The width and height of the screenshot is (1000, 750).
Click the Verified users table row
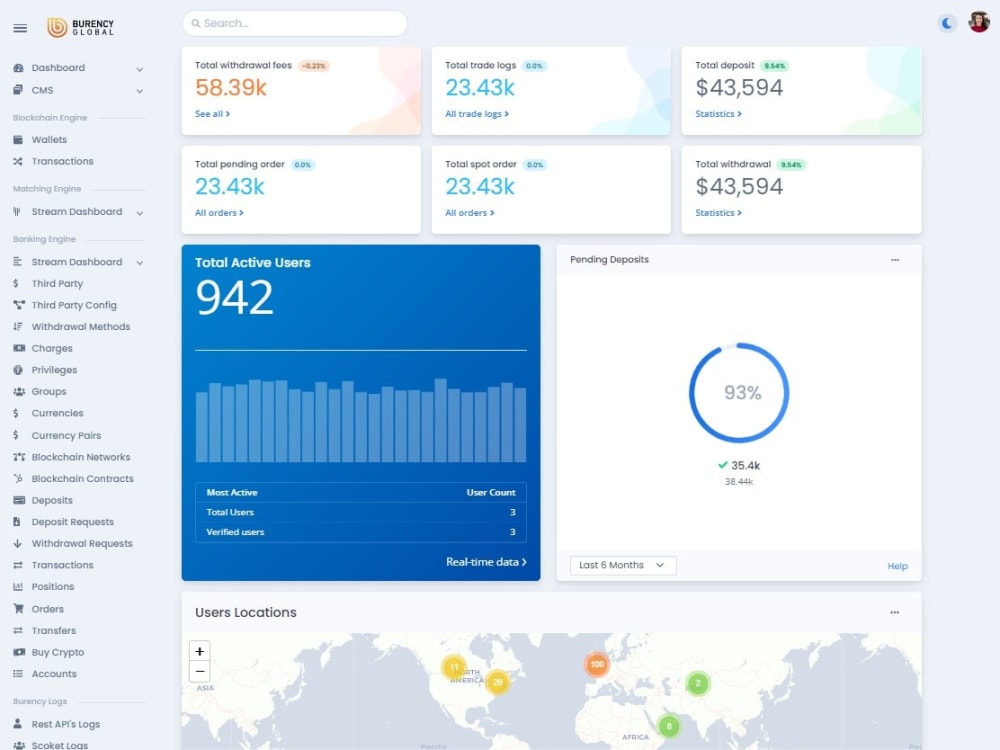coord(360,532)
